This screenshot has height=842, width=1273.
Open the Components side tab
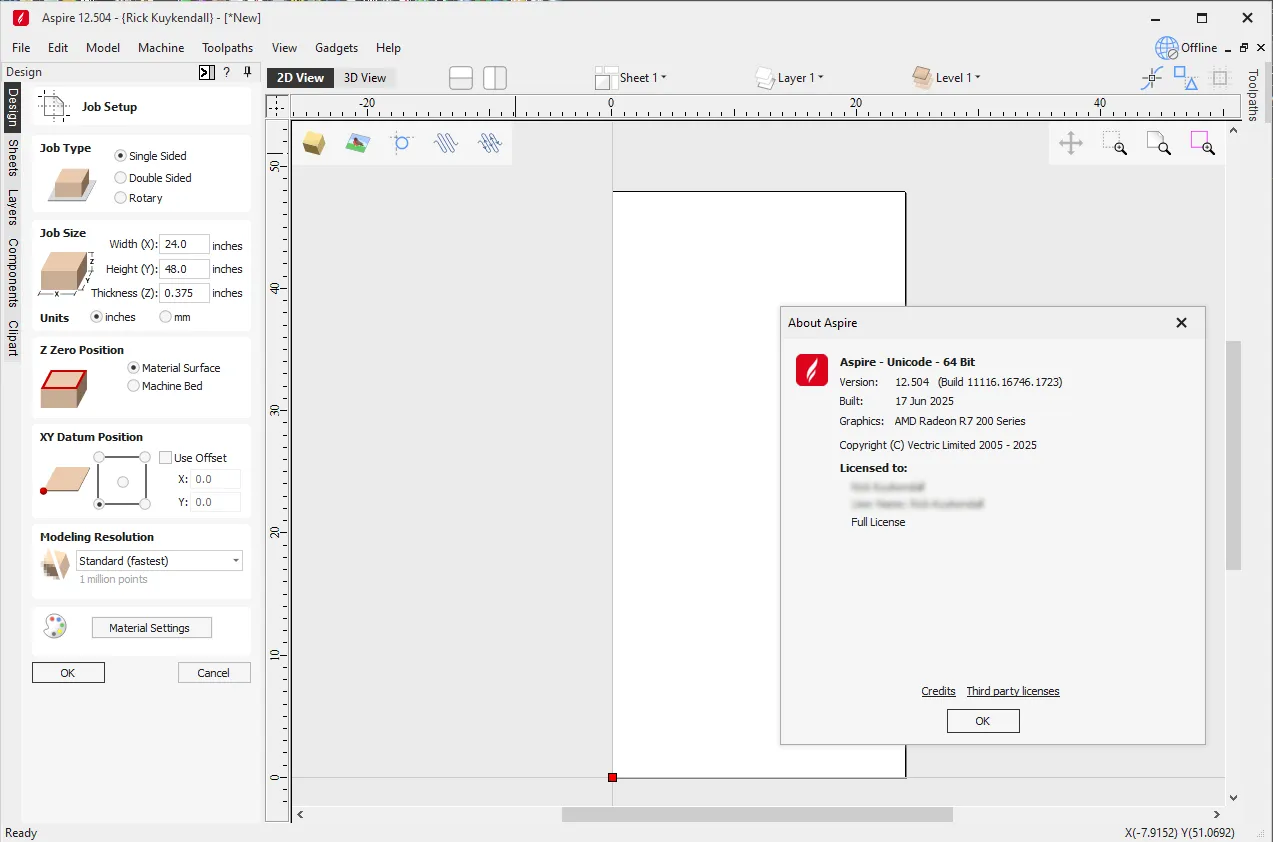tap(13, 272)
